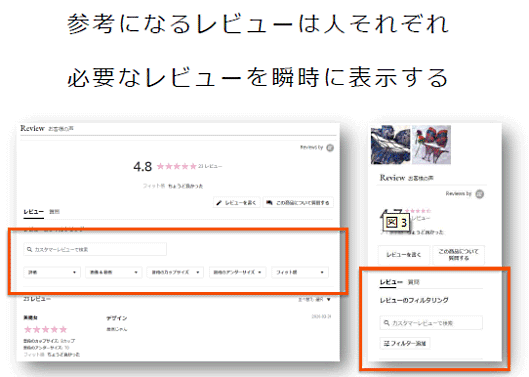Open the red lingerie product thumbnail

431,145
